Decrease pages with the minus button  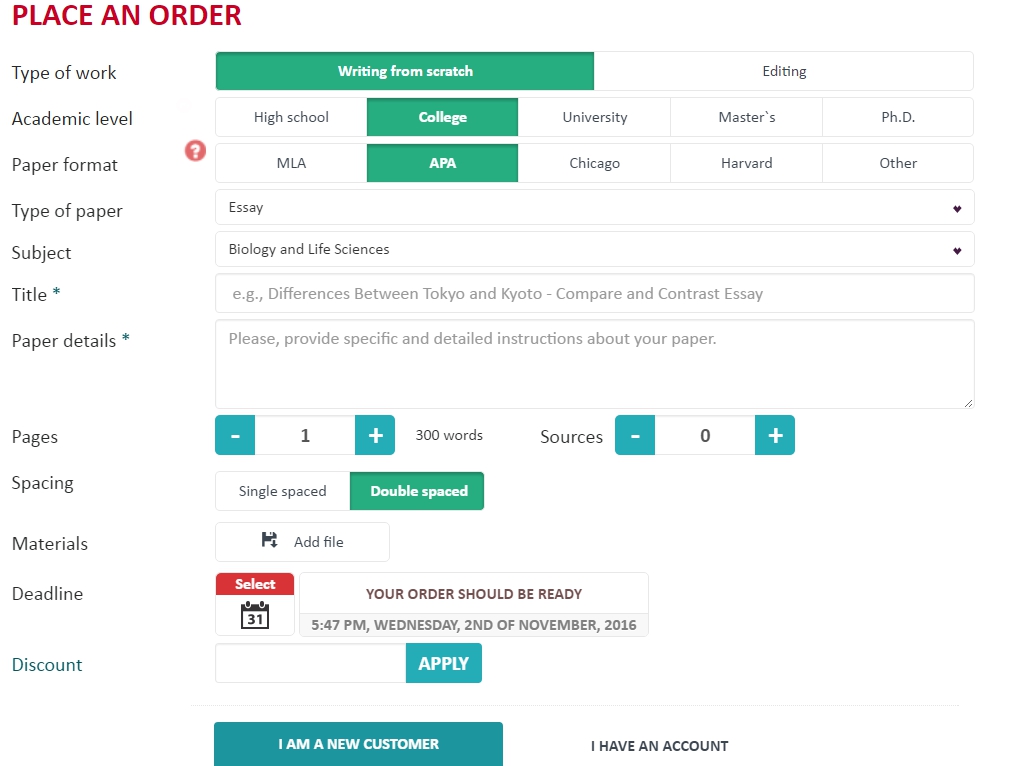coord(235,436)
